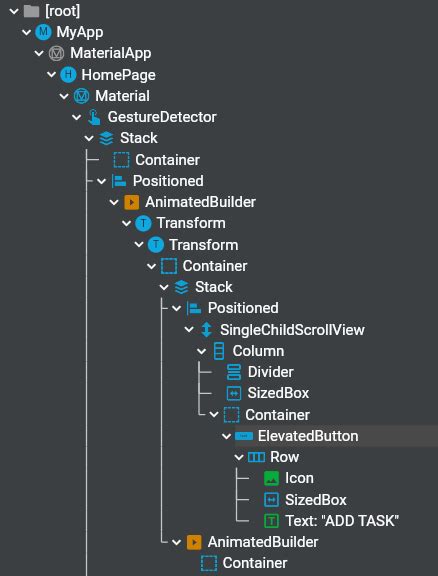Click the root folder icon
Viewport: 438px width, 576px height.
coord(32,11)
